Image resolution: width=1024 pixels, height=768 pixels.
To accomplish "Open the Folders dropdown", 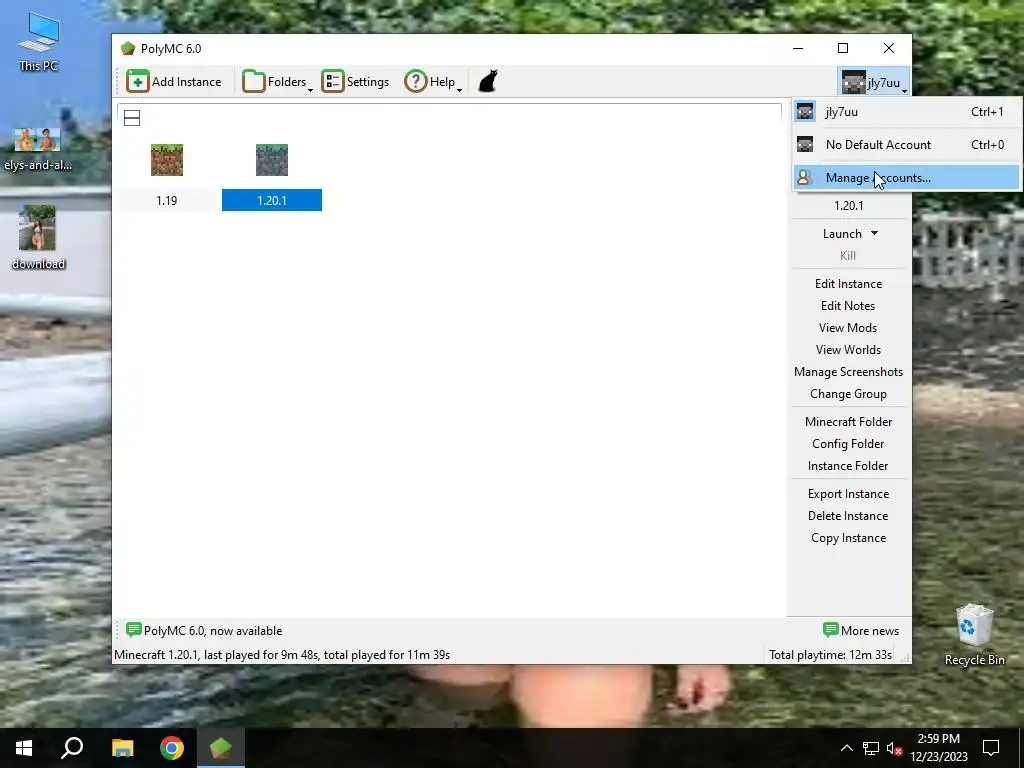I will [277, 82].
